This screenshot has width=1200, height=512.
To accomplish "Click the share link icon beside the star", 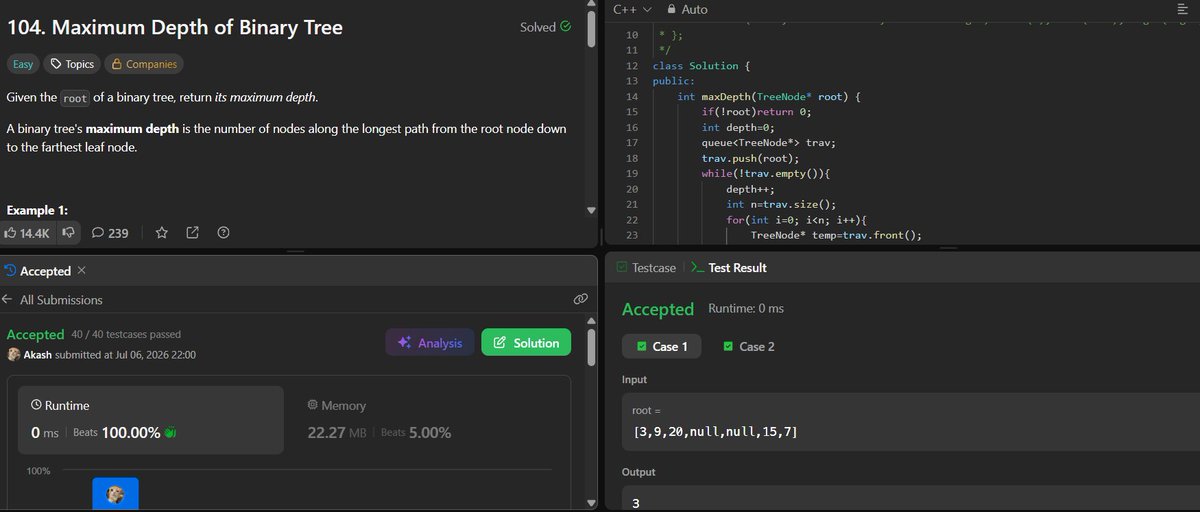I will [193, 233].
